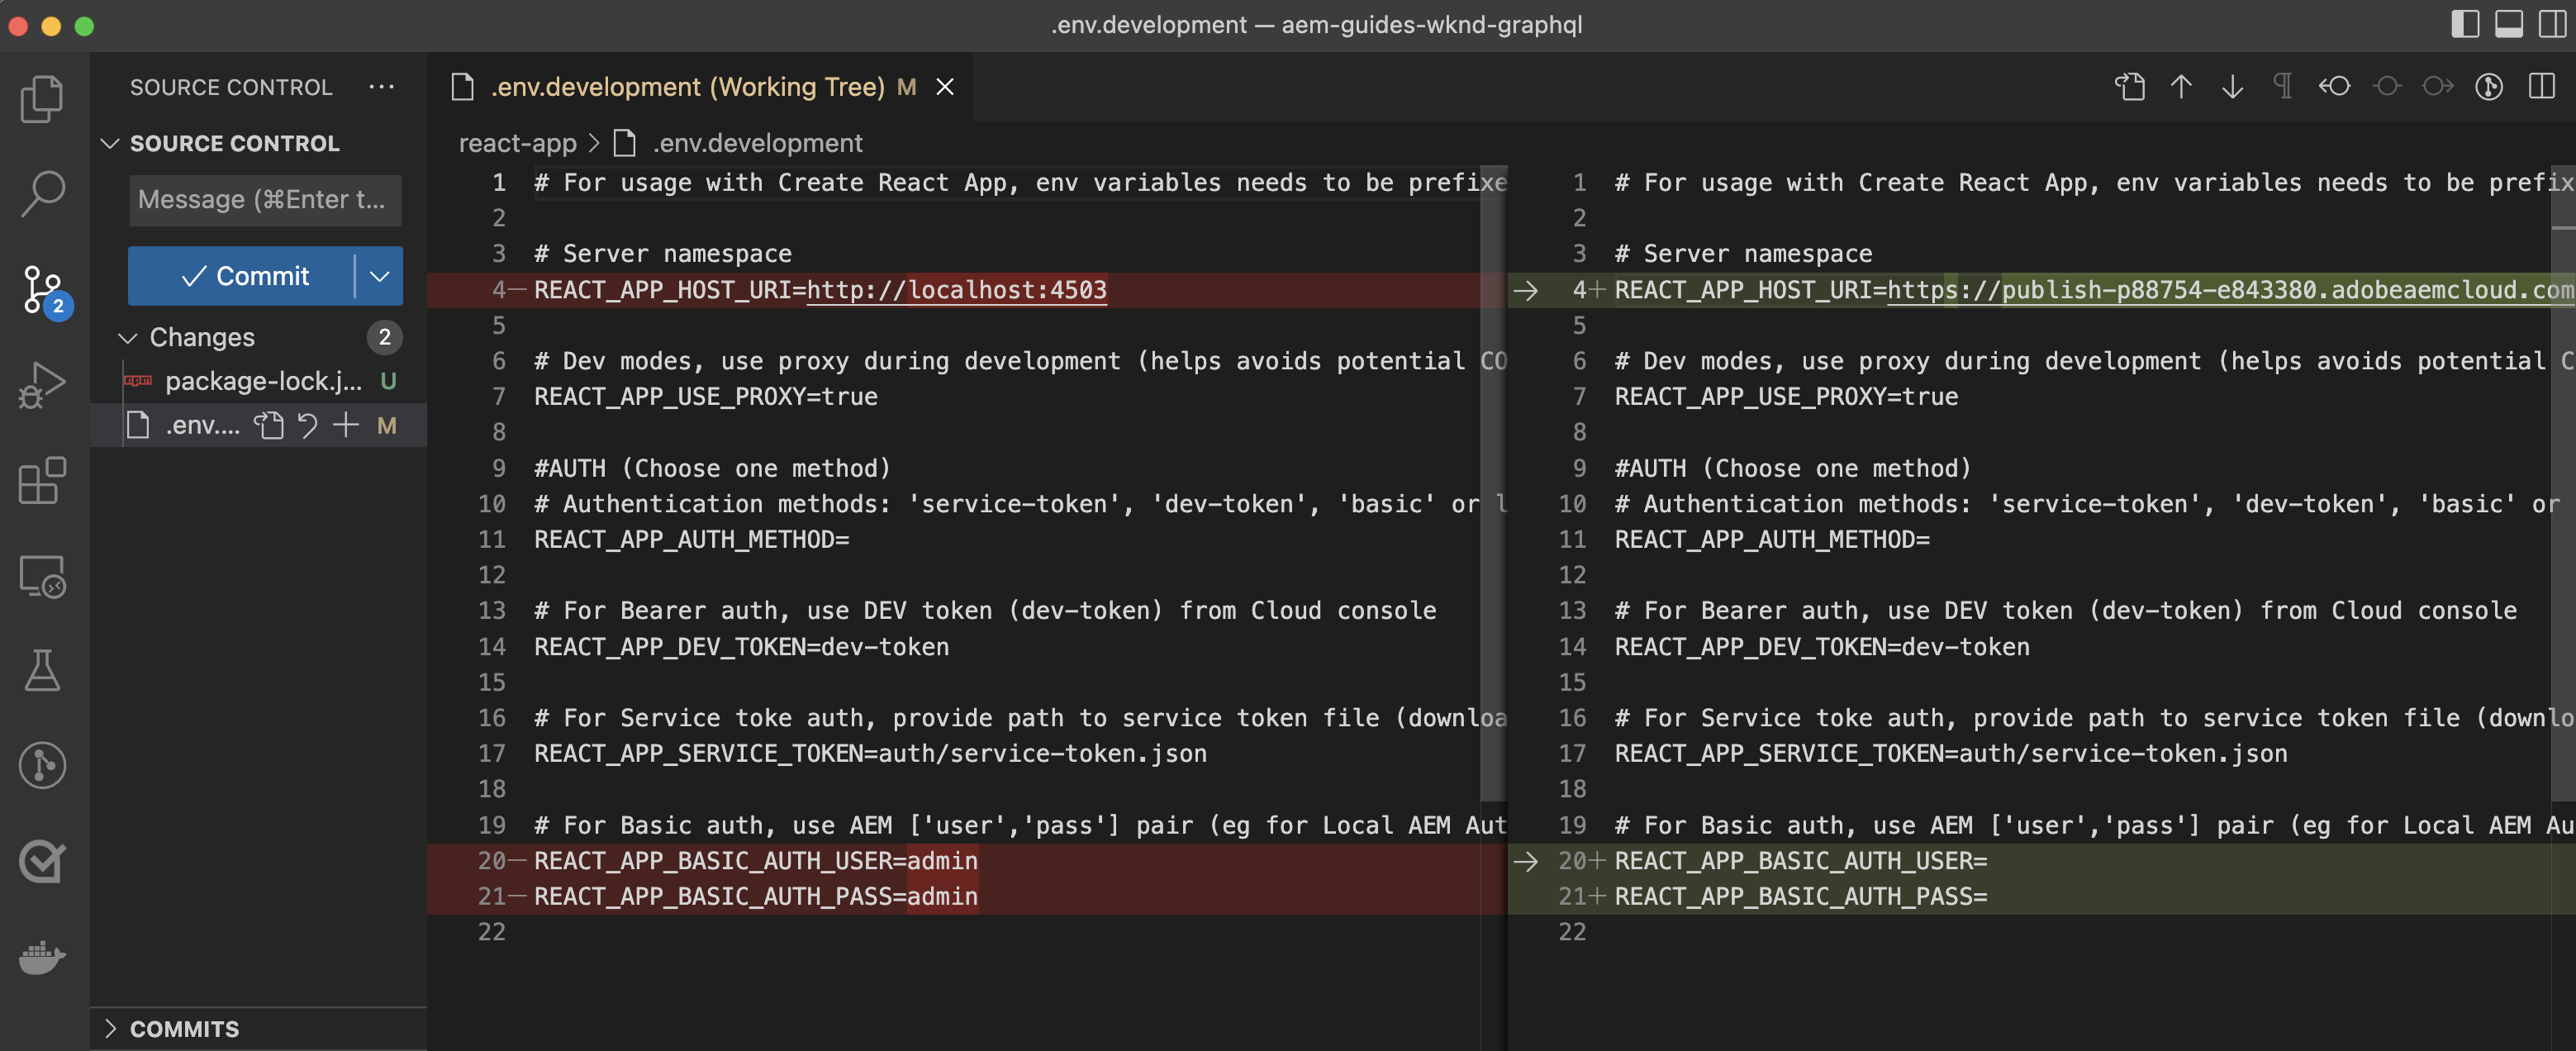
Task: Go to previous change arrow in toolbar
Action: pos(2181,87)
